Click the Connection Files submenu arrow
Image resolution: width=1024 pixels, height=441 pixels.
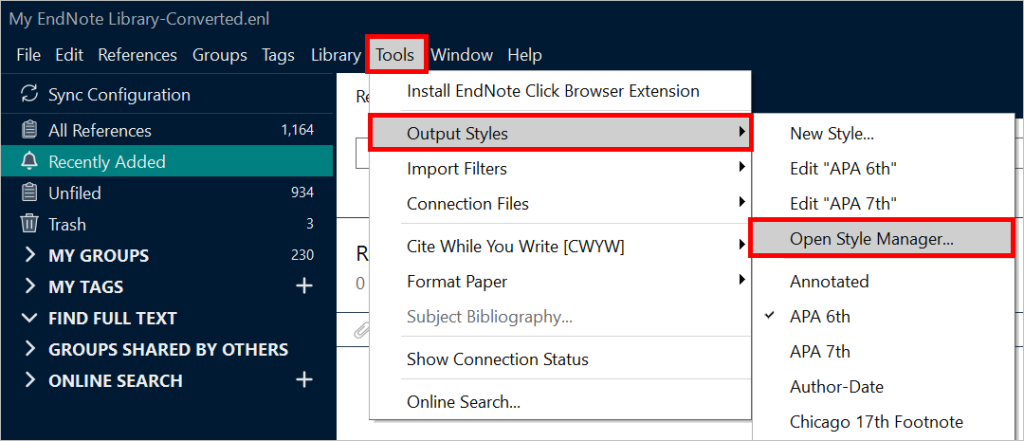[741, 202]
